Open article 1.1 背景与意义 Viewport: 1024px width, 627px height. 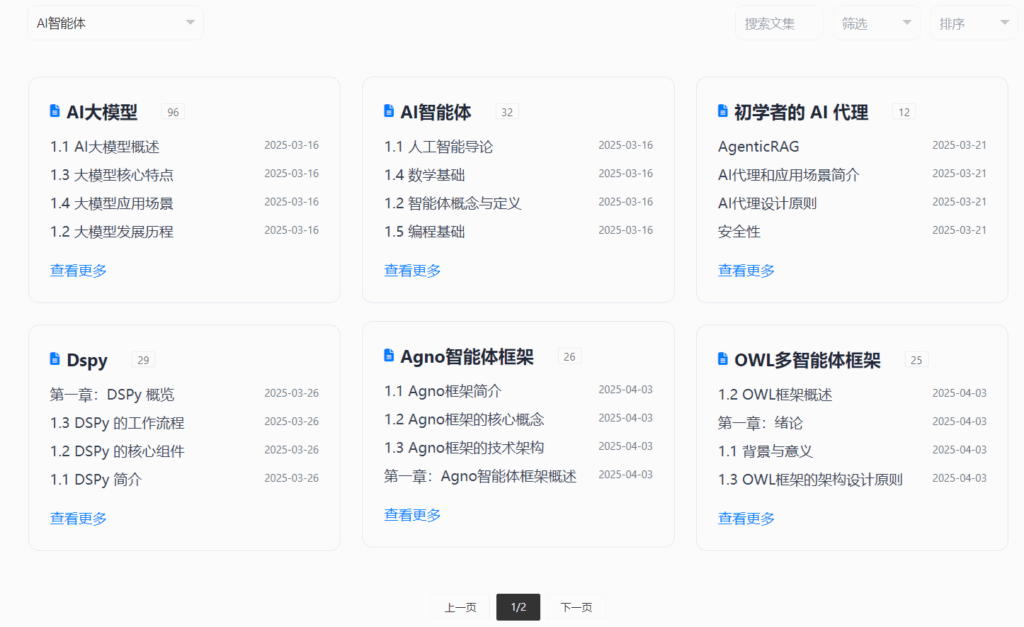click(x=765, y=451)
